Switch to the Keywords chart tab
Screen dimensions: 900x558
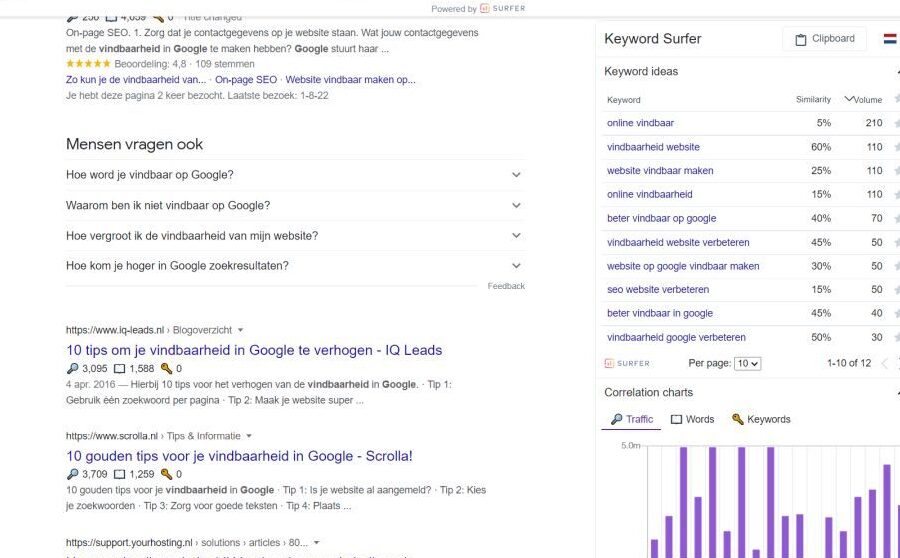[x=762, y=420]
